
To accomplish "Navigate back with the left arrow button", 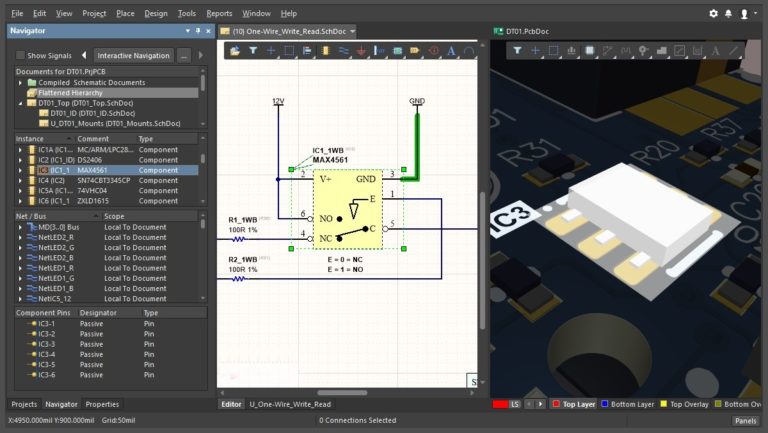I will [x=84, y=55].
